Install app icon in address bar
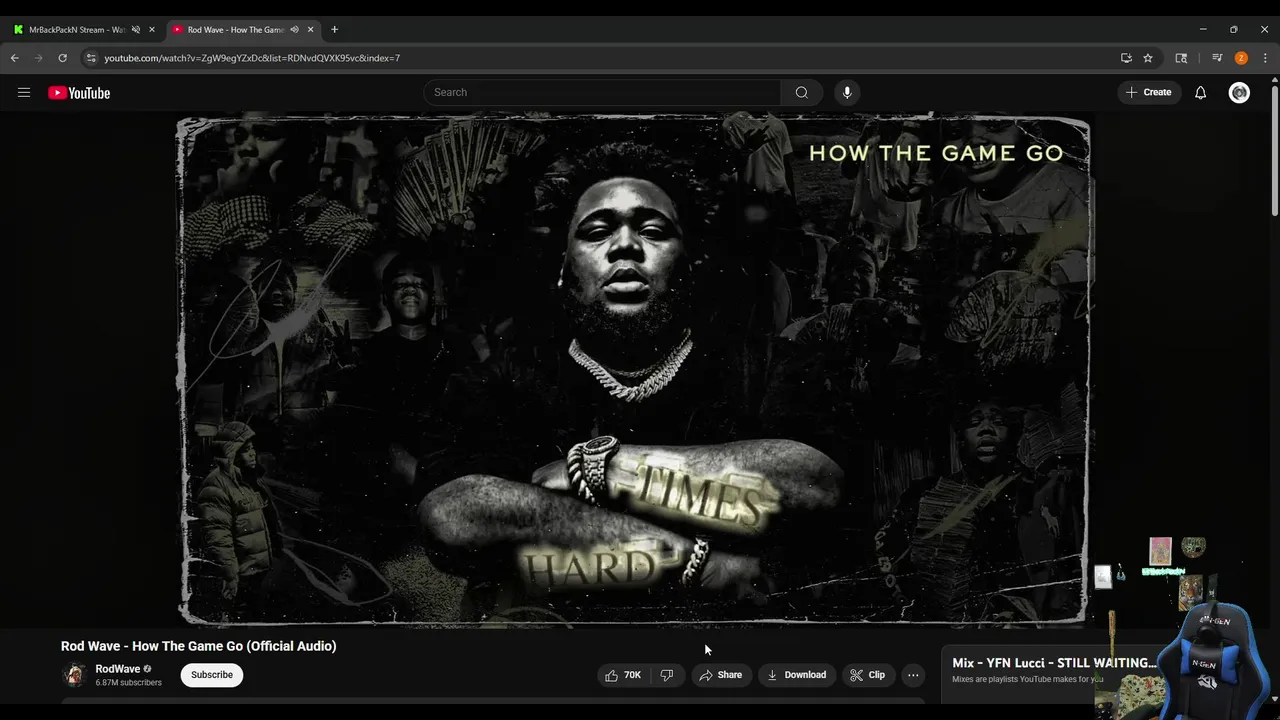 [x=1126, y=58]
